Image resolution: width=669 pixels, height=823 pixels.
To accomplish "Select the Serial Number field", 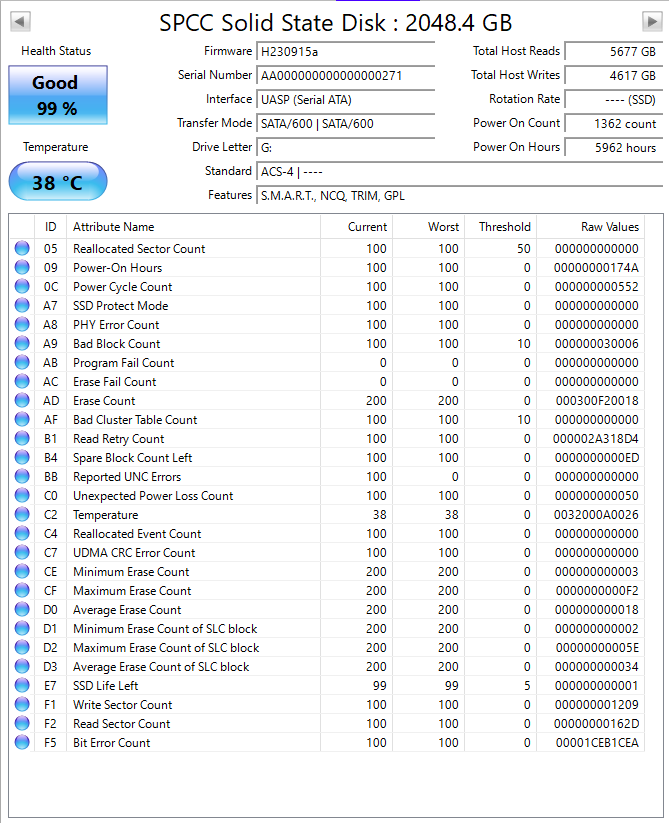I will (345, 75).
